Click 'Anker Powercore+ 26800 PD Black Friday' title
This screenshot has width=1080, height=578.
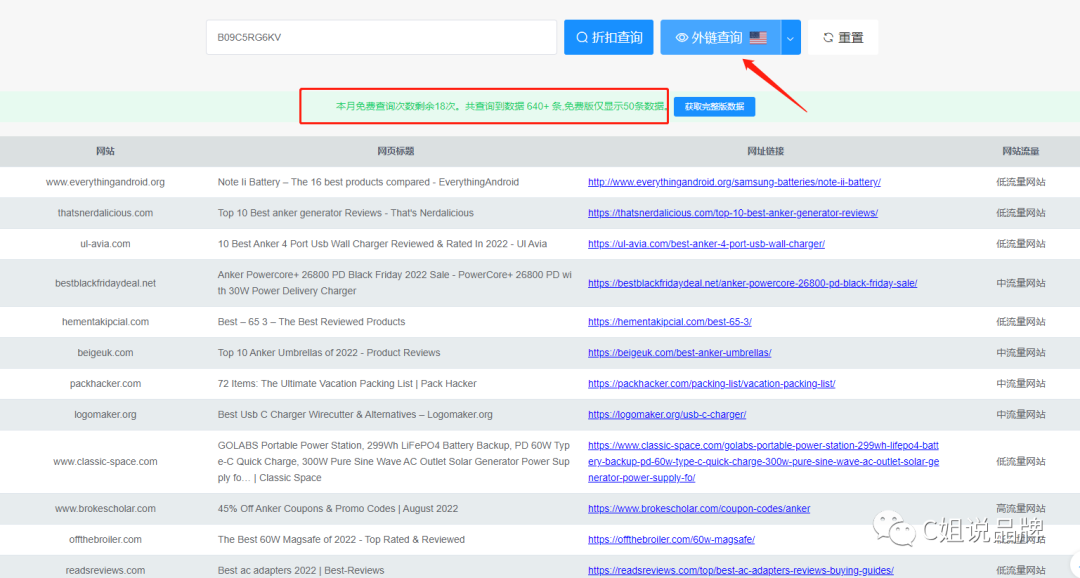tap(395, 282)
